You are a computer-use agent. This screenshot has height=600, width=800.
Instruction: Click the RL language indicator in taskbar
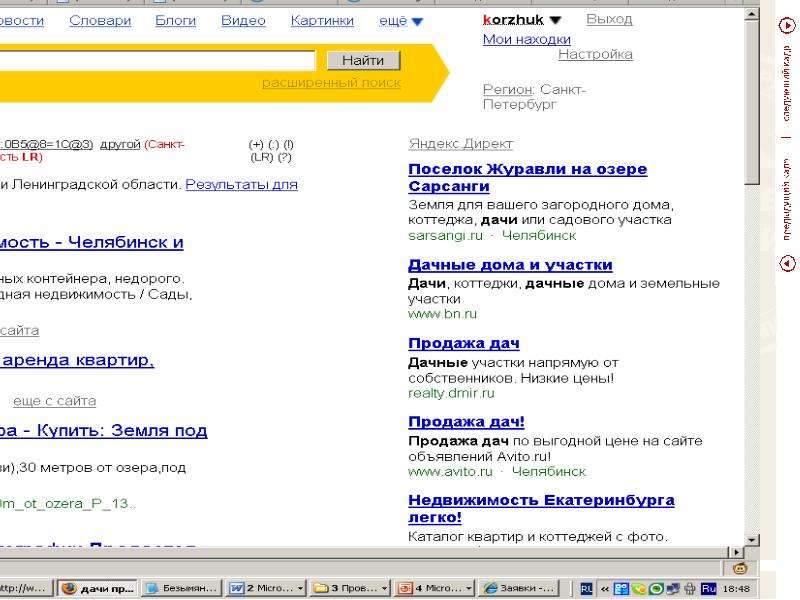point(586,589)
